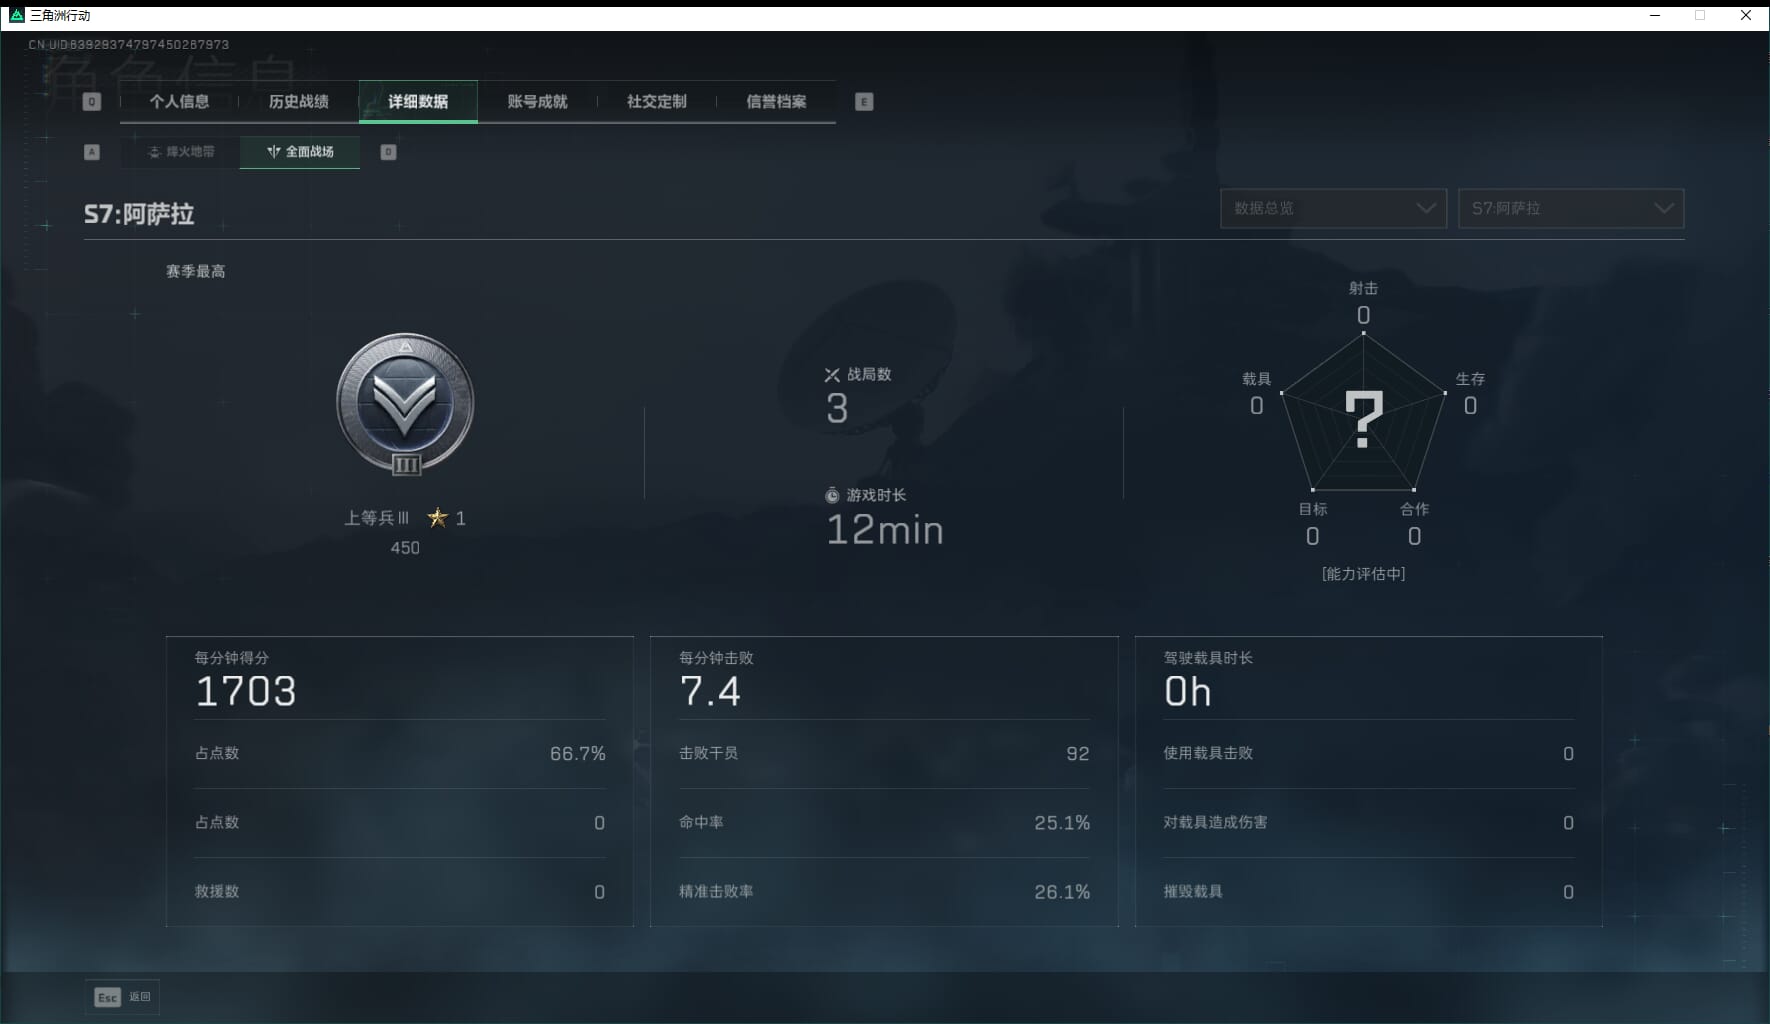This screenshot has width=1770, height=1024.
Task: Click the 战局数 value 3
Action: (x=837, y=409)
